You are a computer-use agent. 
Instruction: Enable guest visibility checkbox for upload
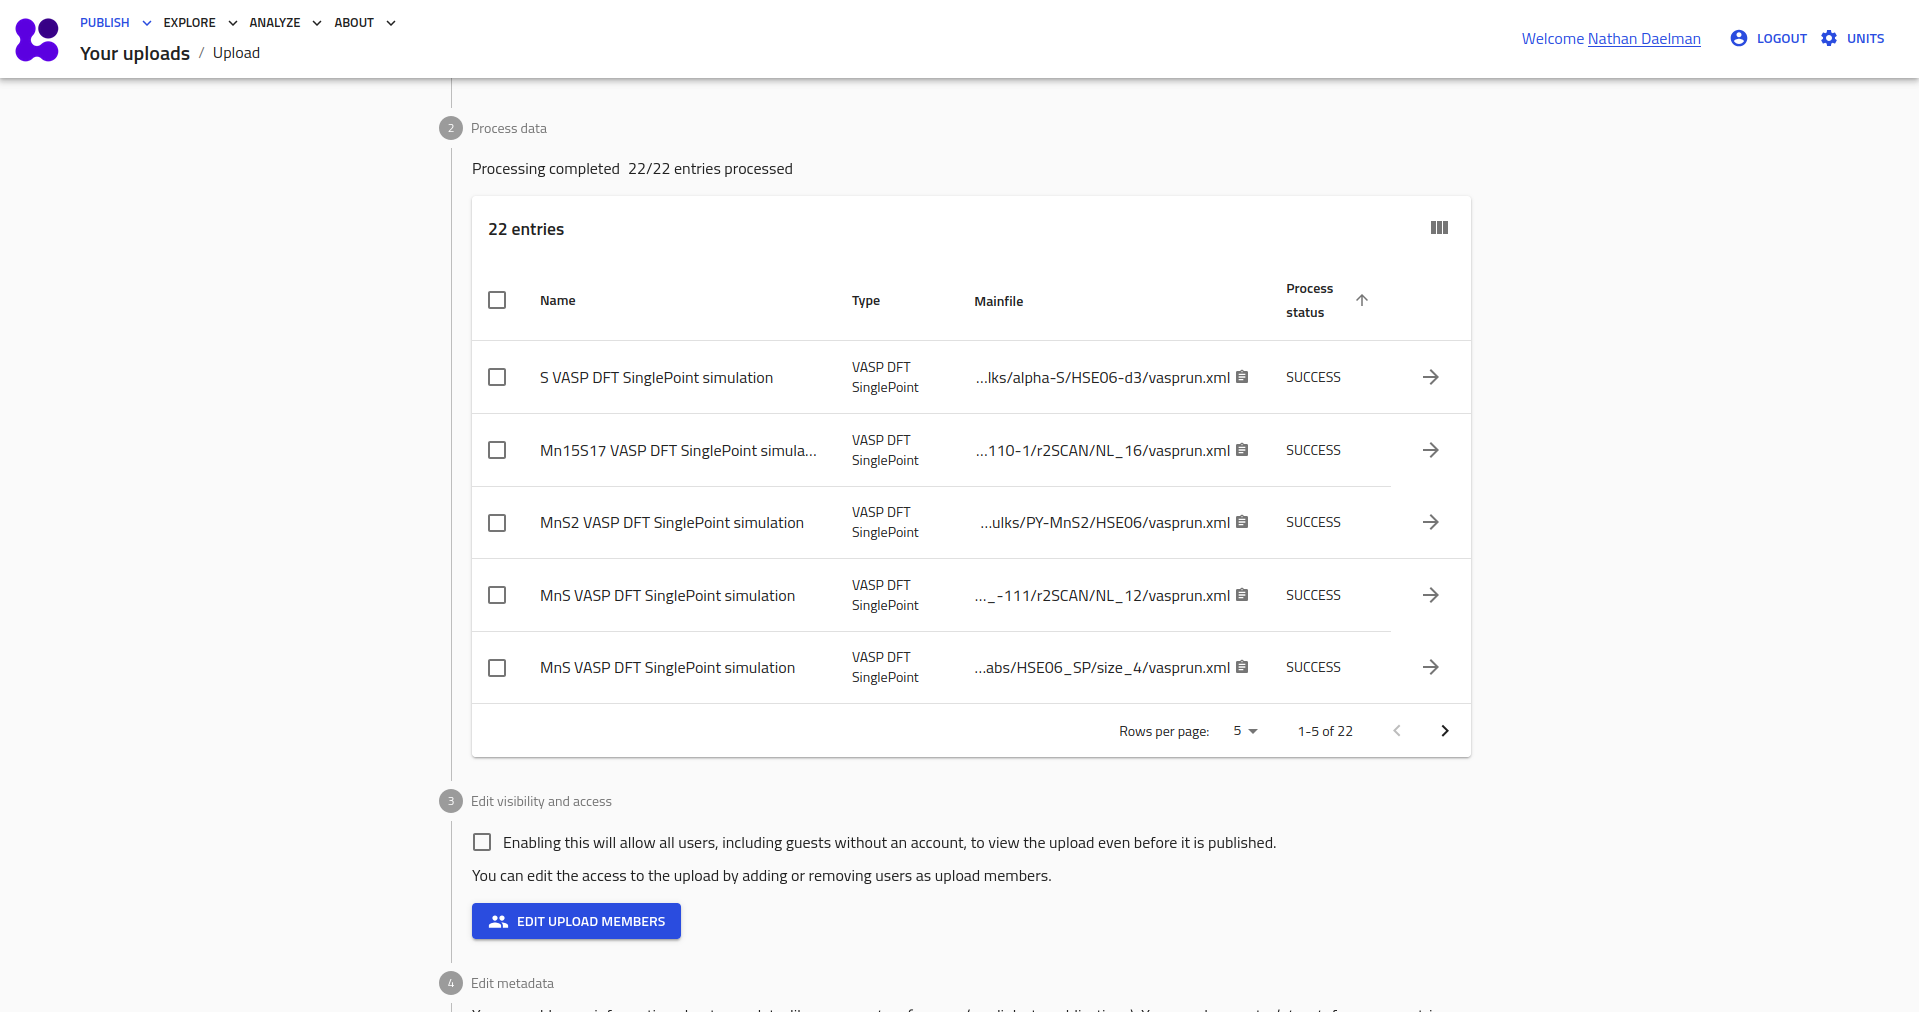(482, 842)
